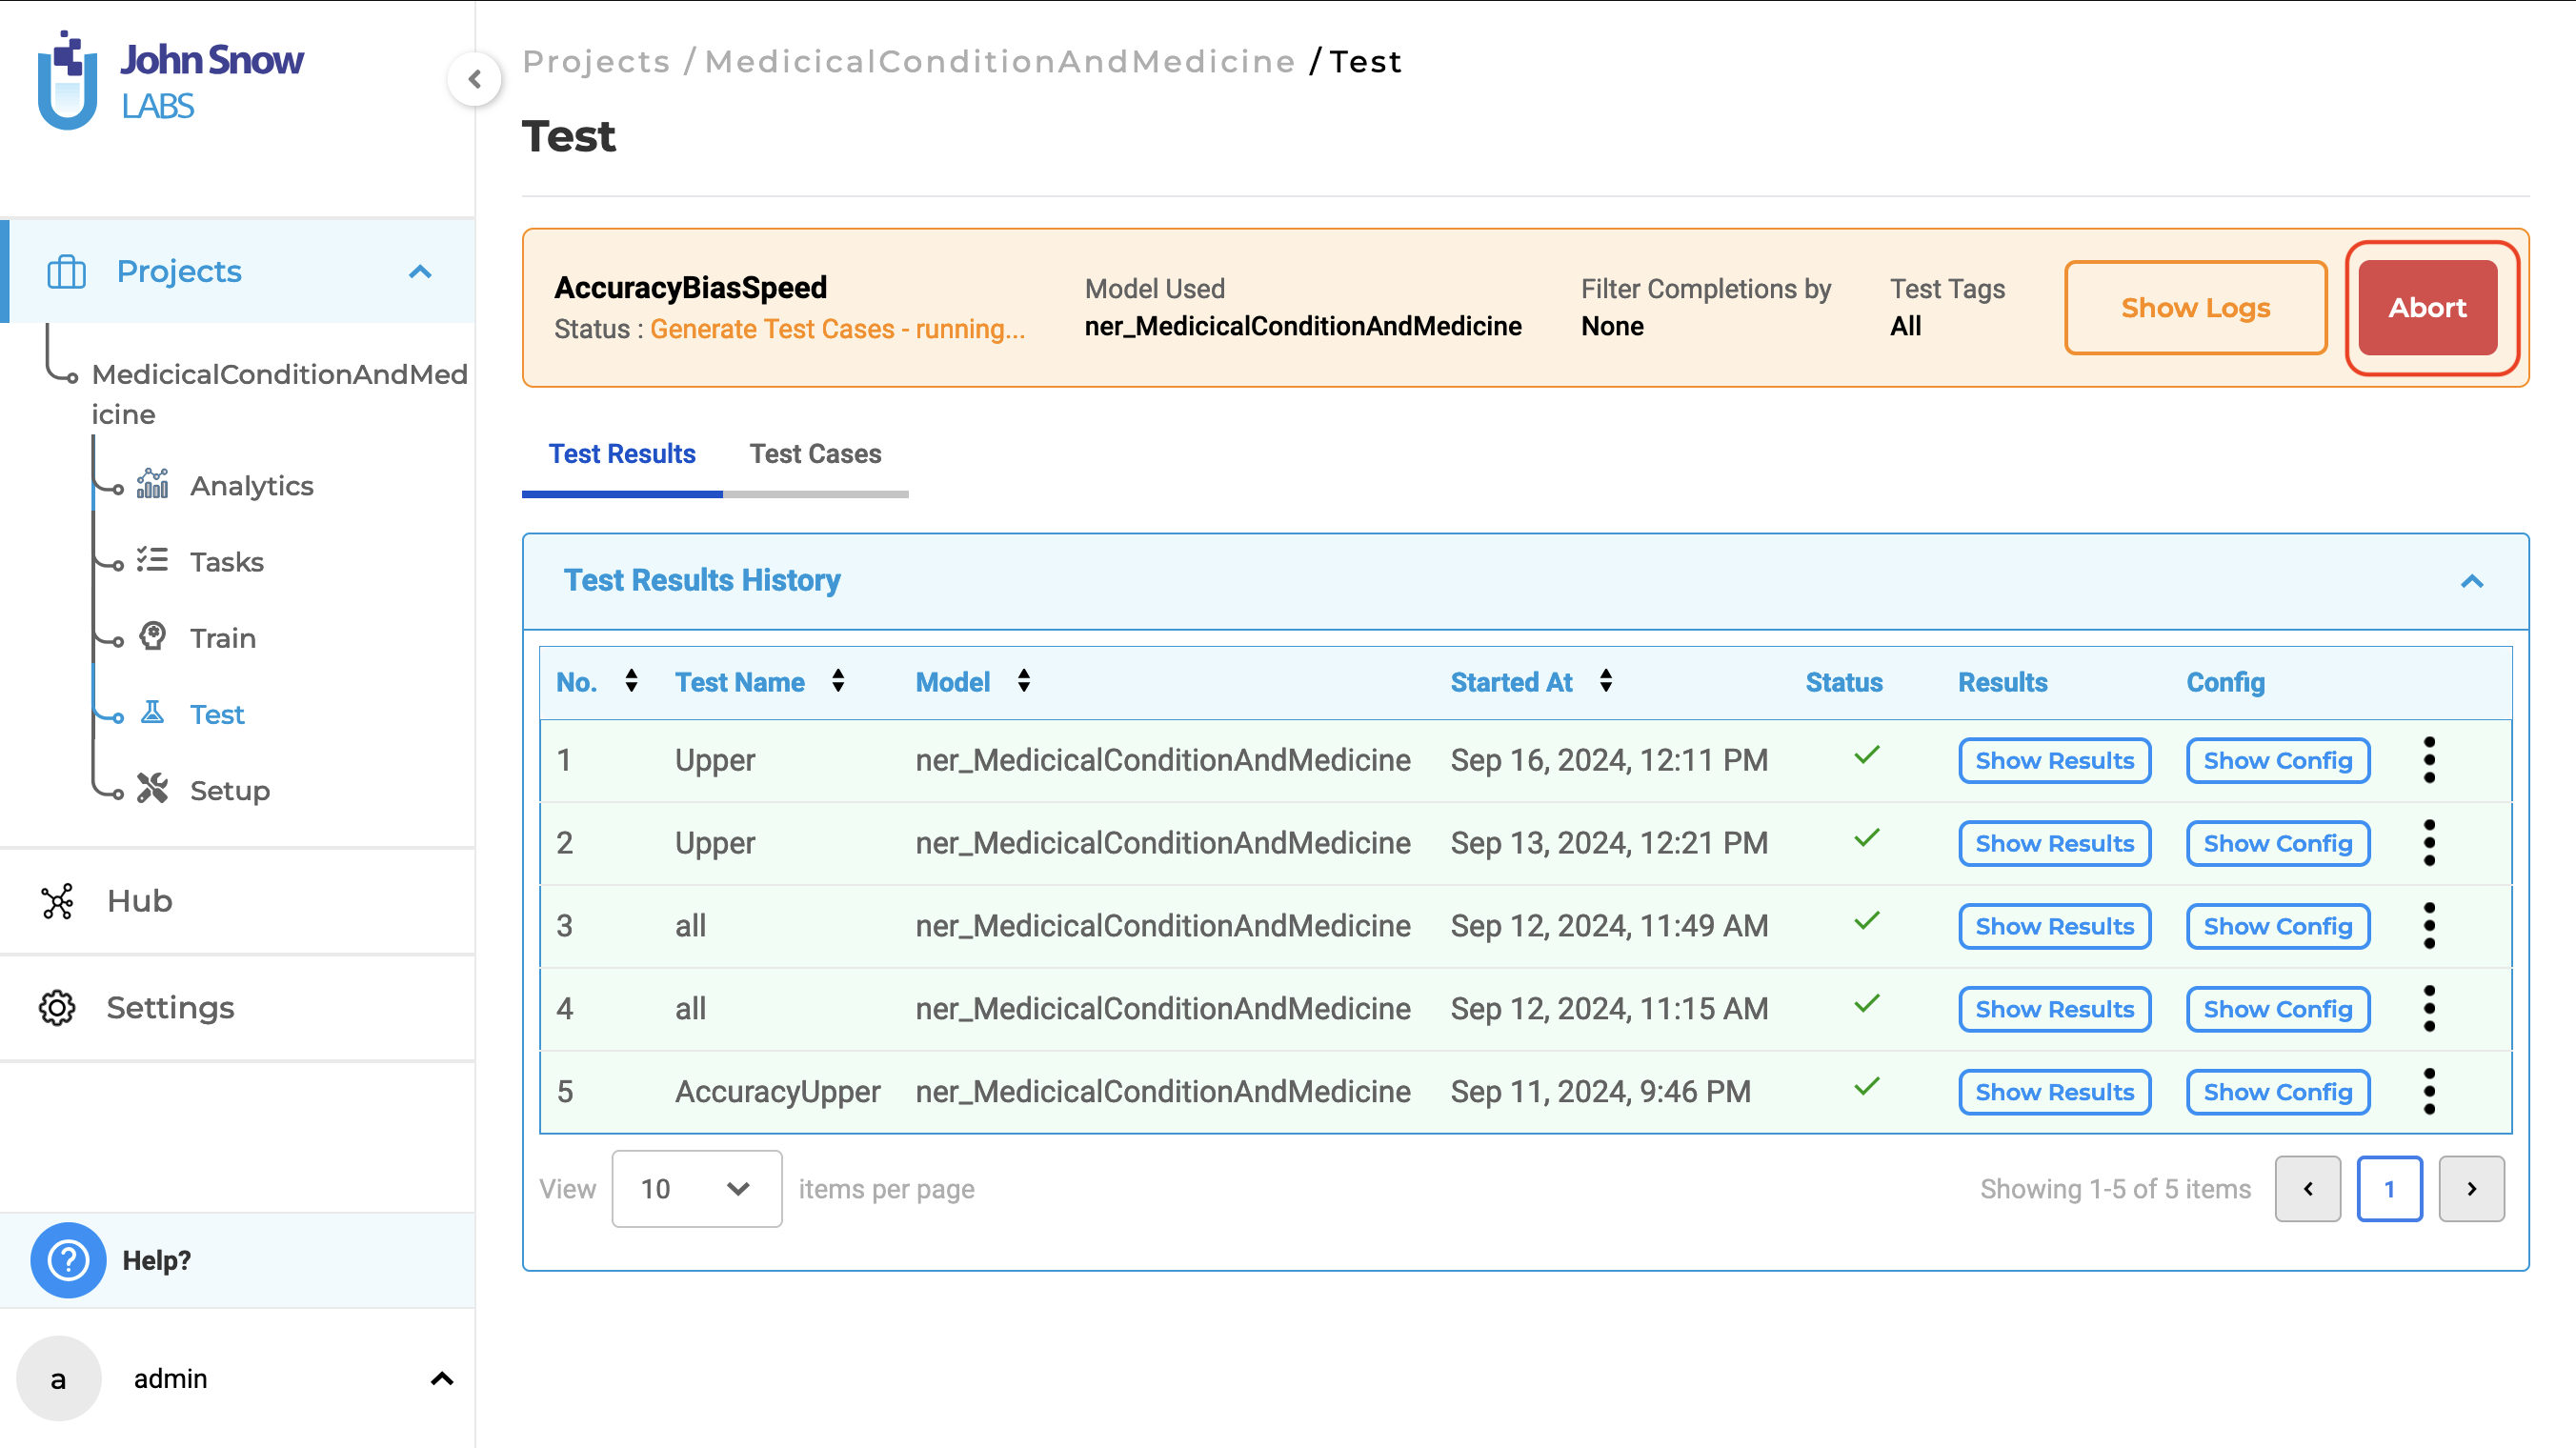This screenshot has height=1448, width=2576.
Task: Open more options for test row 4
Action: pos(2429,1009)
